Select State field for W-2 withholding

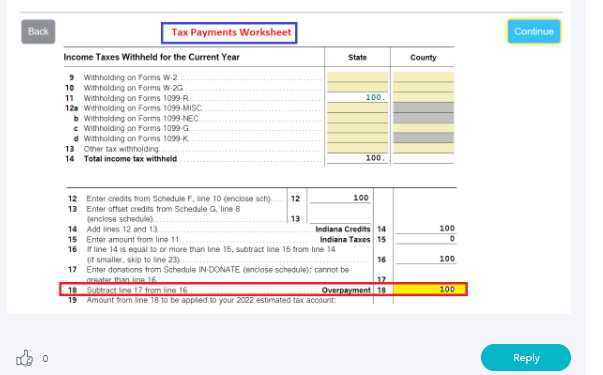357,77
